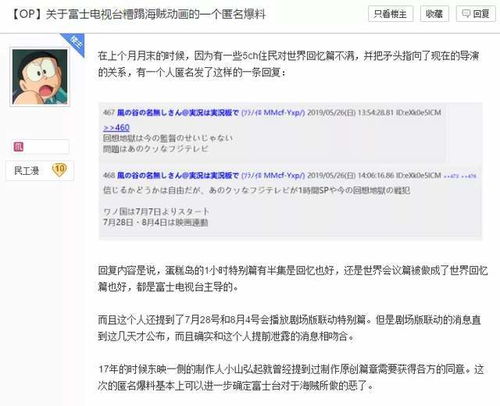Click the 只看楼主 button
Screen dimensions: 500x406
click(x=391, y=14)
